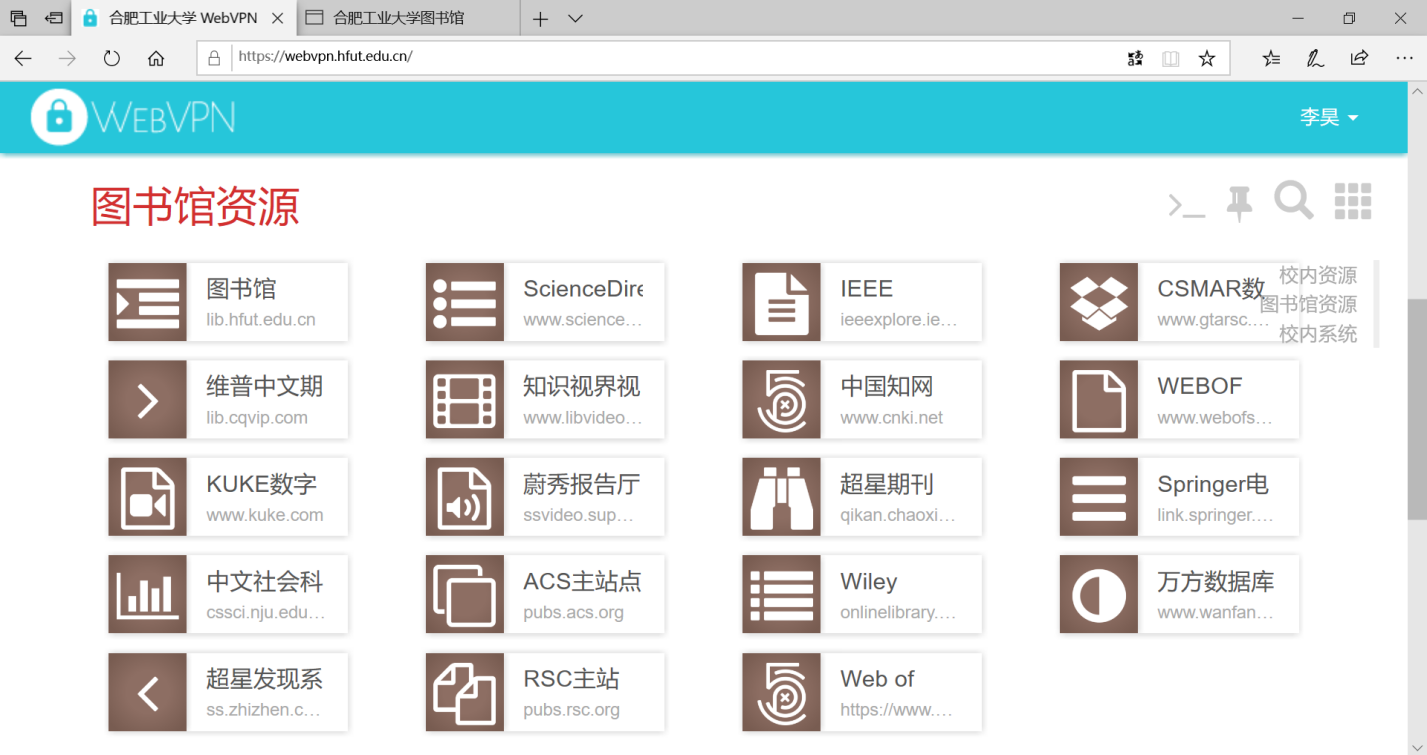Open the 超星发现系 left chevron icon
This screenshot has width=1427, height=755.
[148, 692]
